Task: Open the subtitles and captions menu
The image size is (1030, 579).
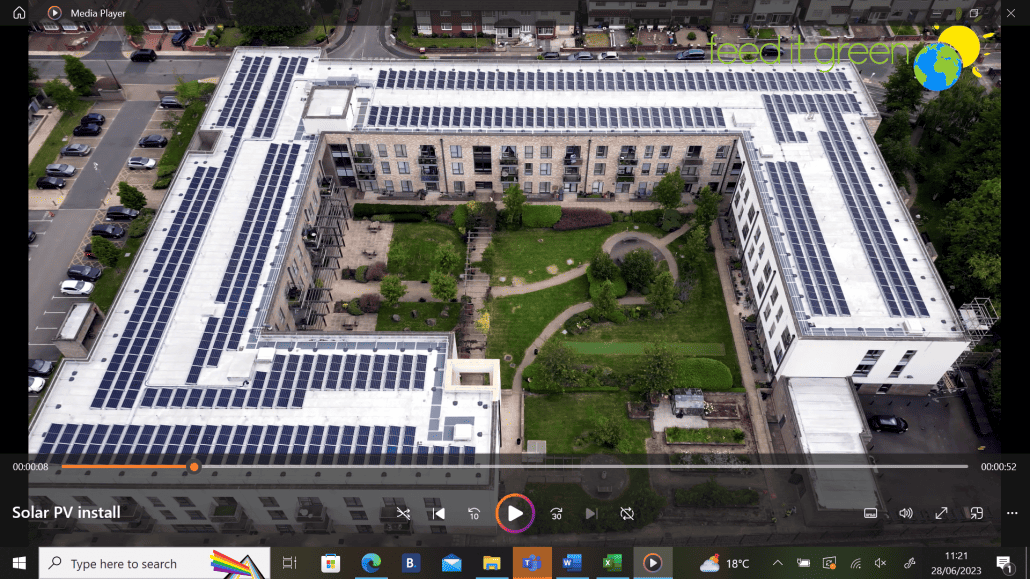Action: [x=870, y=513]
